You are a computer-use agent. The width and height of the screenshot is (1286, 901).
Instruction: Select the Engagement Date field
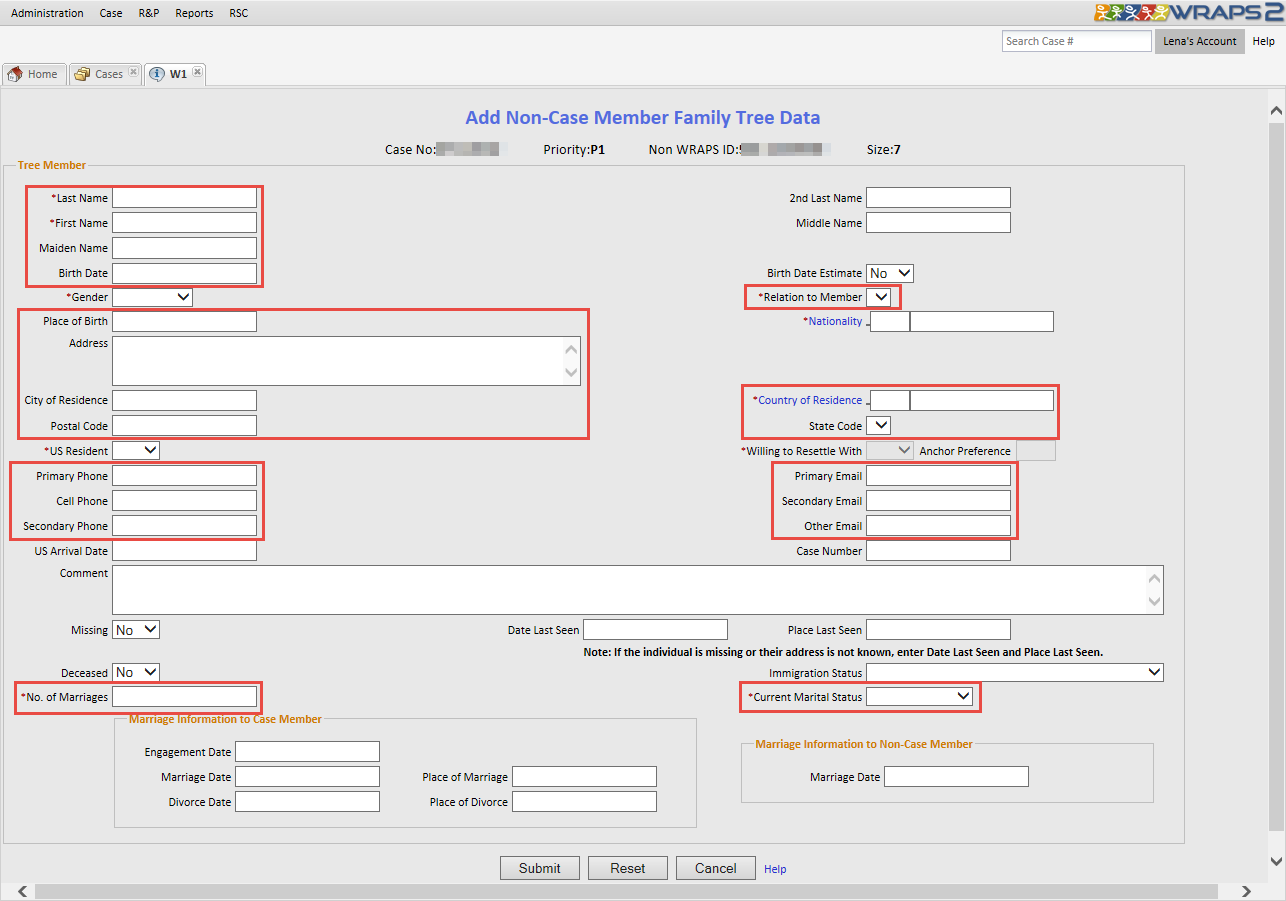[307, 752]
